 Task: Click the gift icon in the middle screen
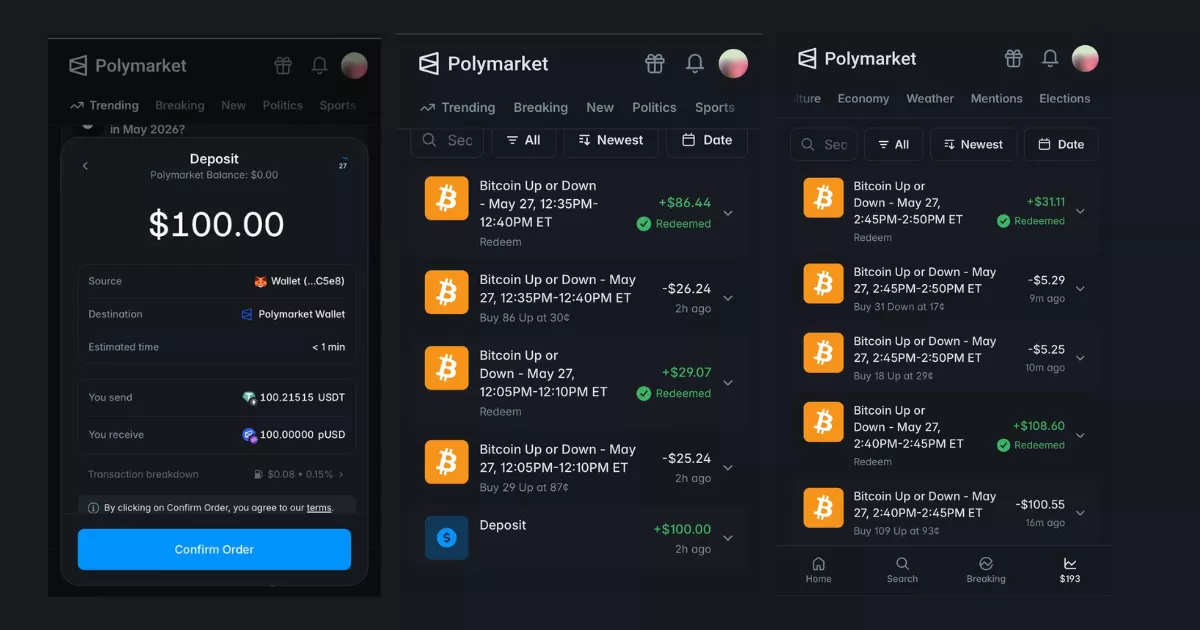pyautogui.click(x=655, y=64)
